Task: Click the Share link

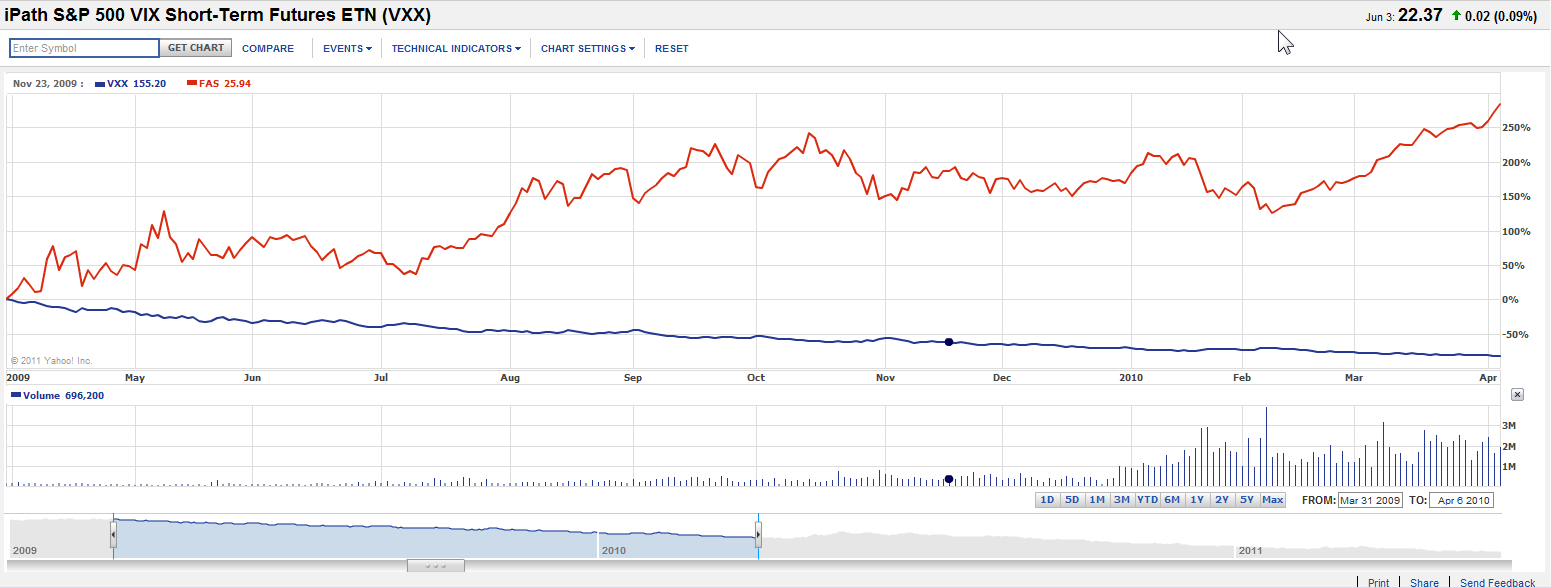Action: pyautogui.click(x=1424, y=582)
